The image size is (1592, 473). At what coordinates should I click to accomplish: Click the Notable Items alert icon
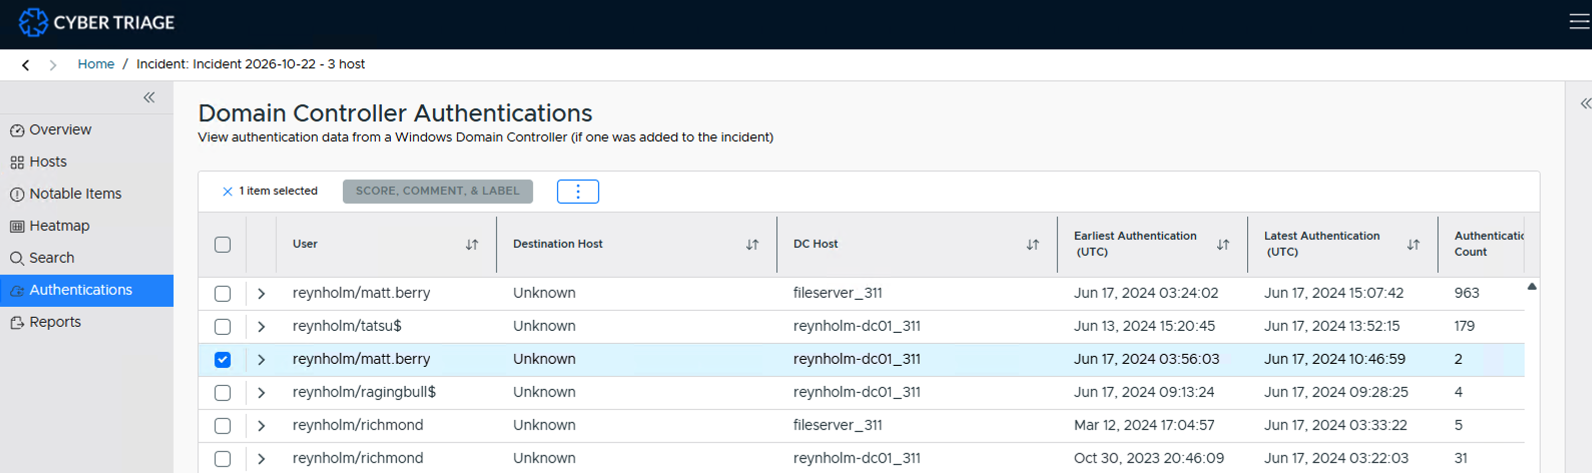point(17,195)
